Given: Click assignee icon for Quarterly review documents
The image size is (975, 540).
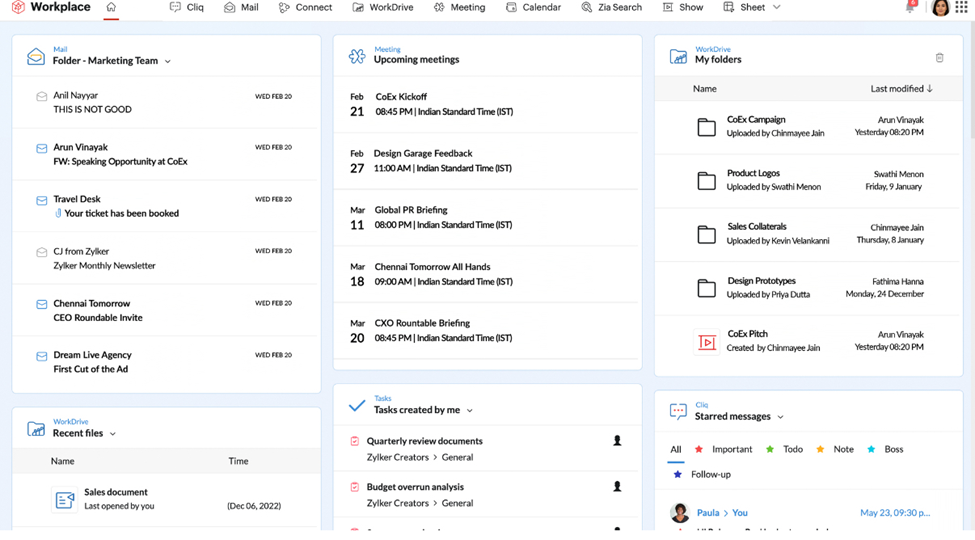Looking at the screenshot, I should click(617, 440).
